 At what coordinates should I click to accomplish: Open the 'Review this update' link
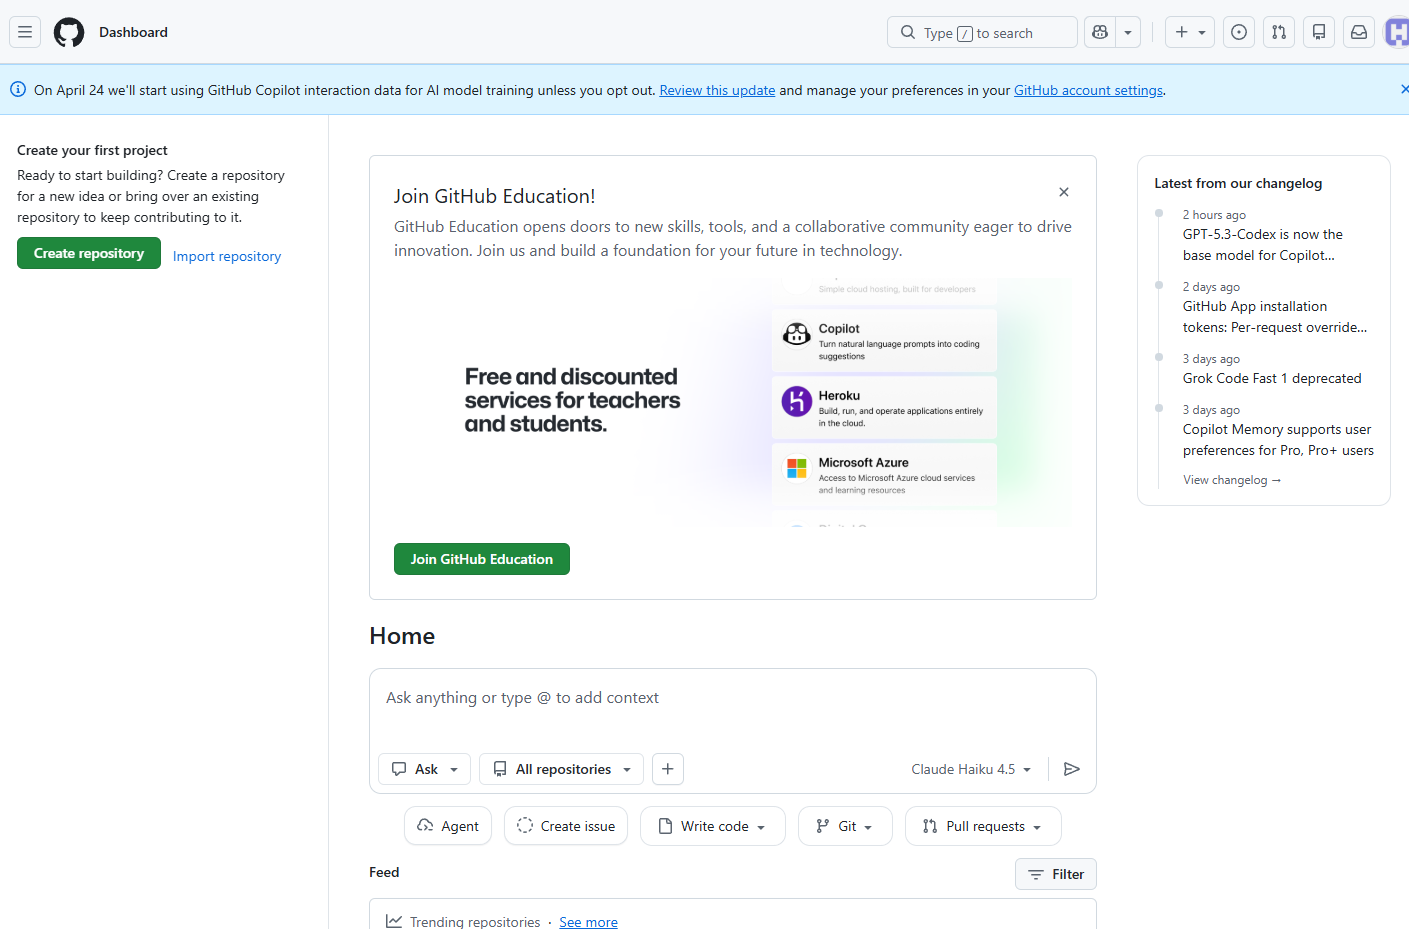pos(717,90)
